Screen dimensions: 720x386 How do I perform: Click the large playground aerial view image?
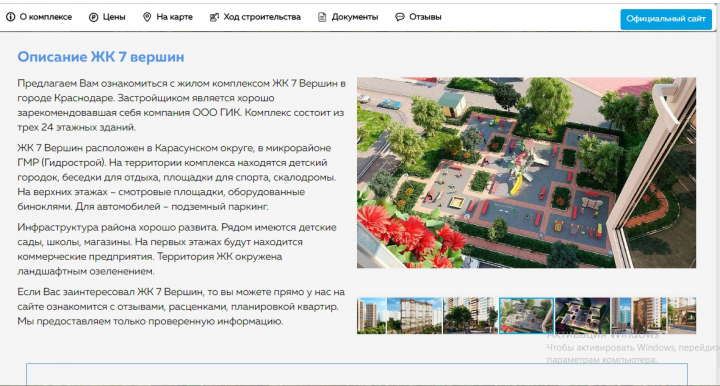[526, 173]
